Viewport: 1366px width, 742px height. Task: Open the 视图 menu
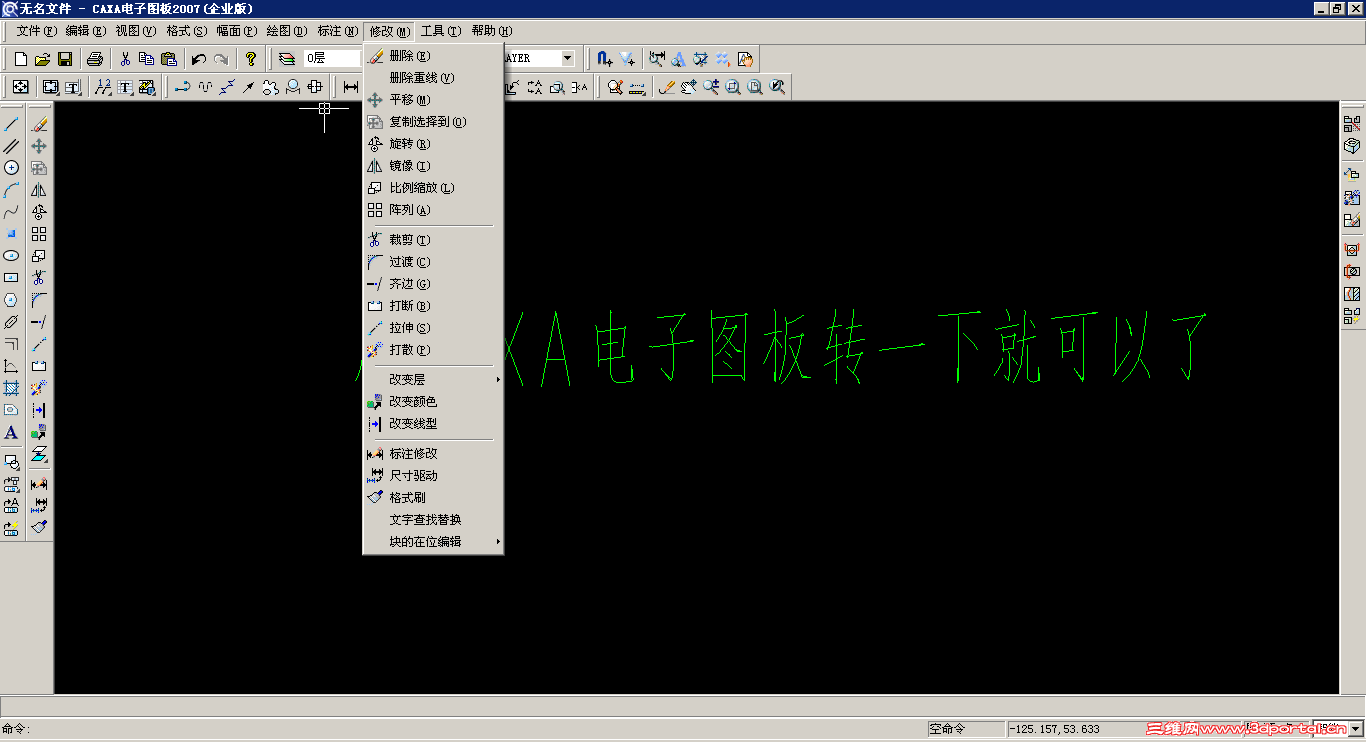pos(136,31)
